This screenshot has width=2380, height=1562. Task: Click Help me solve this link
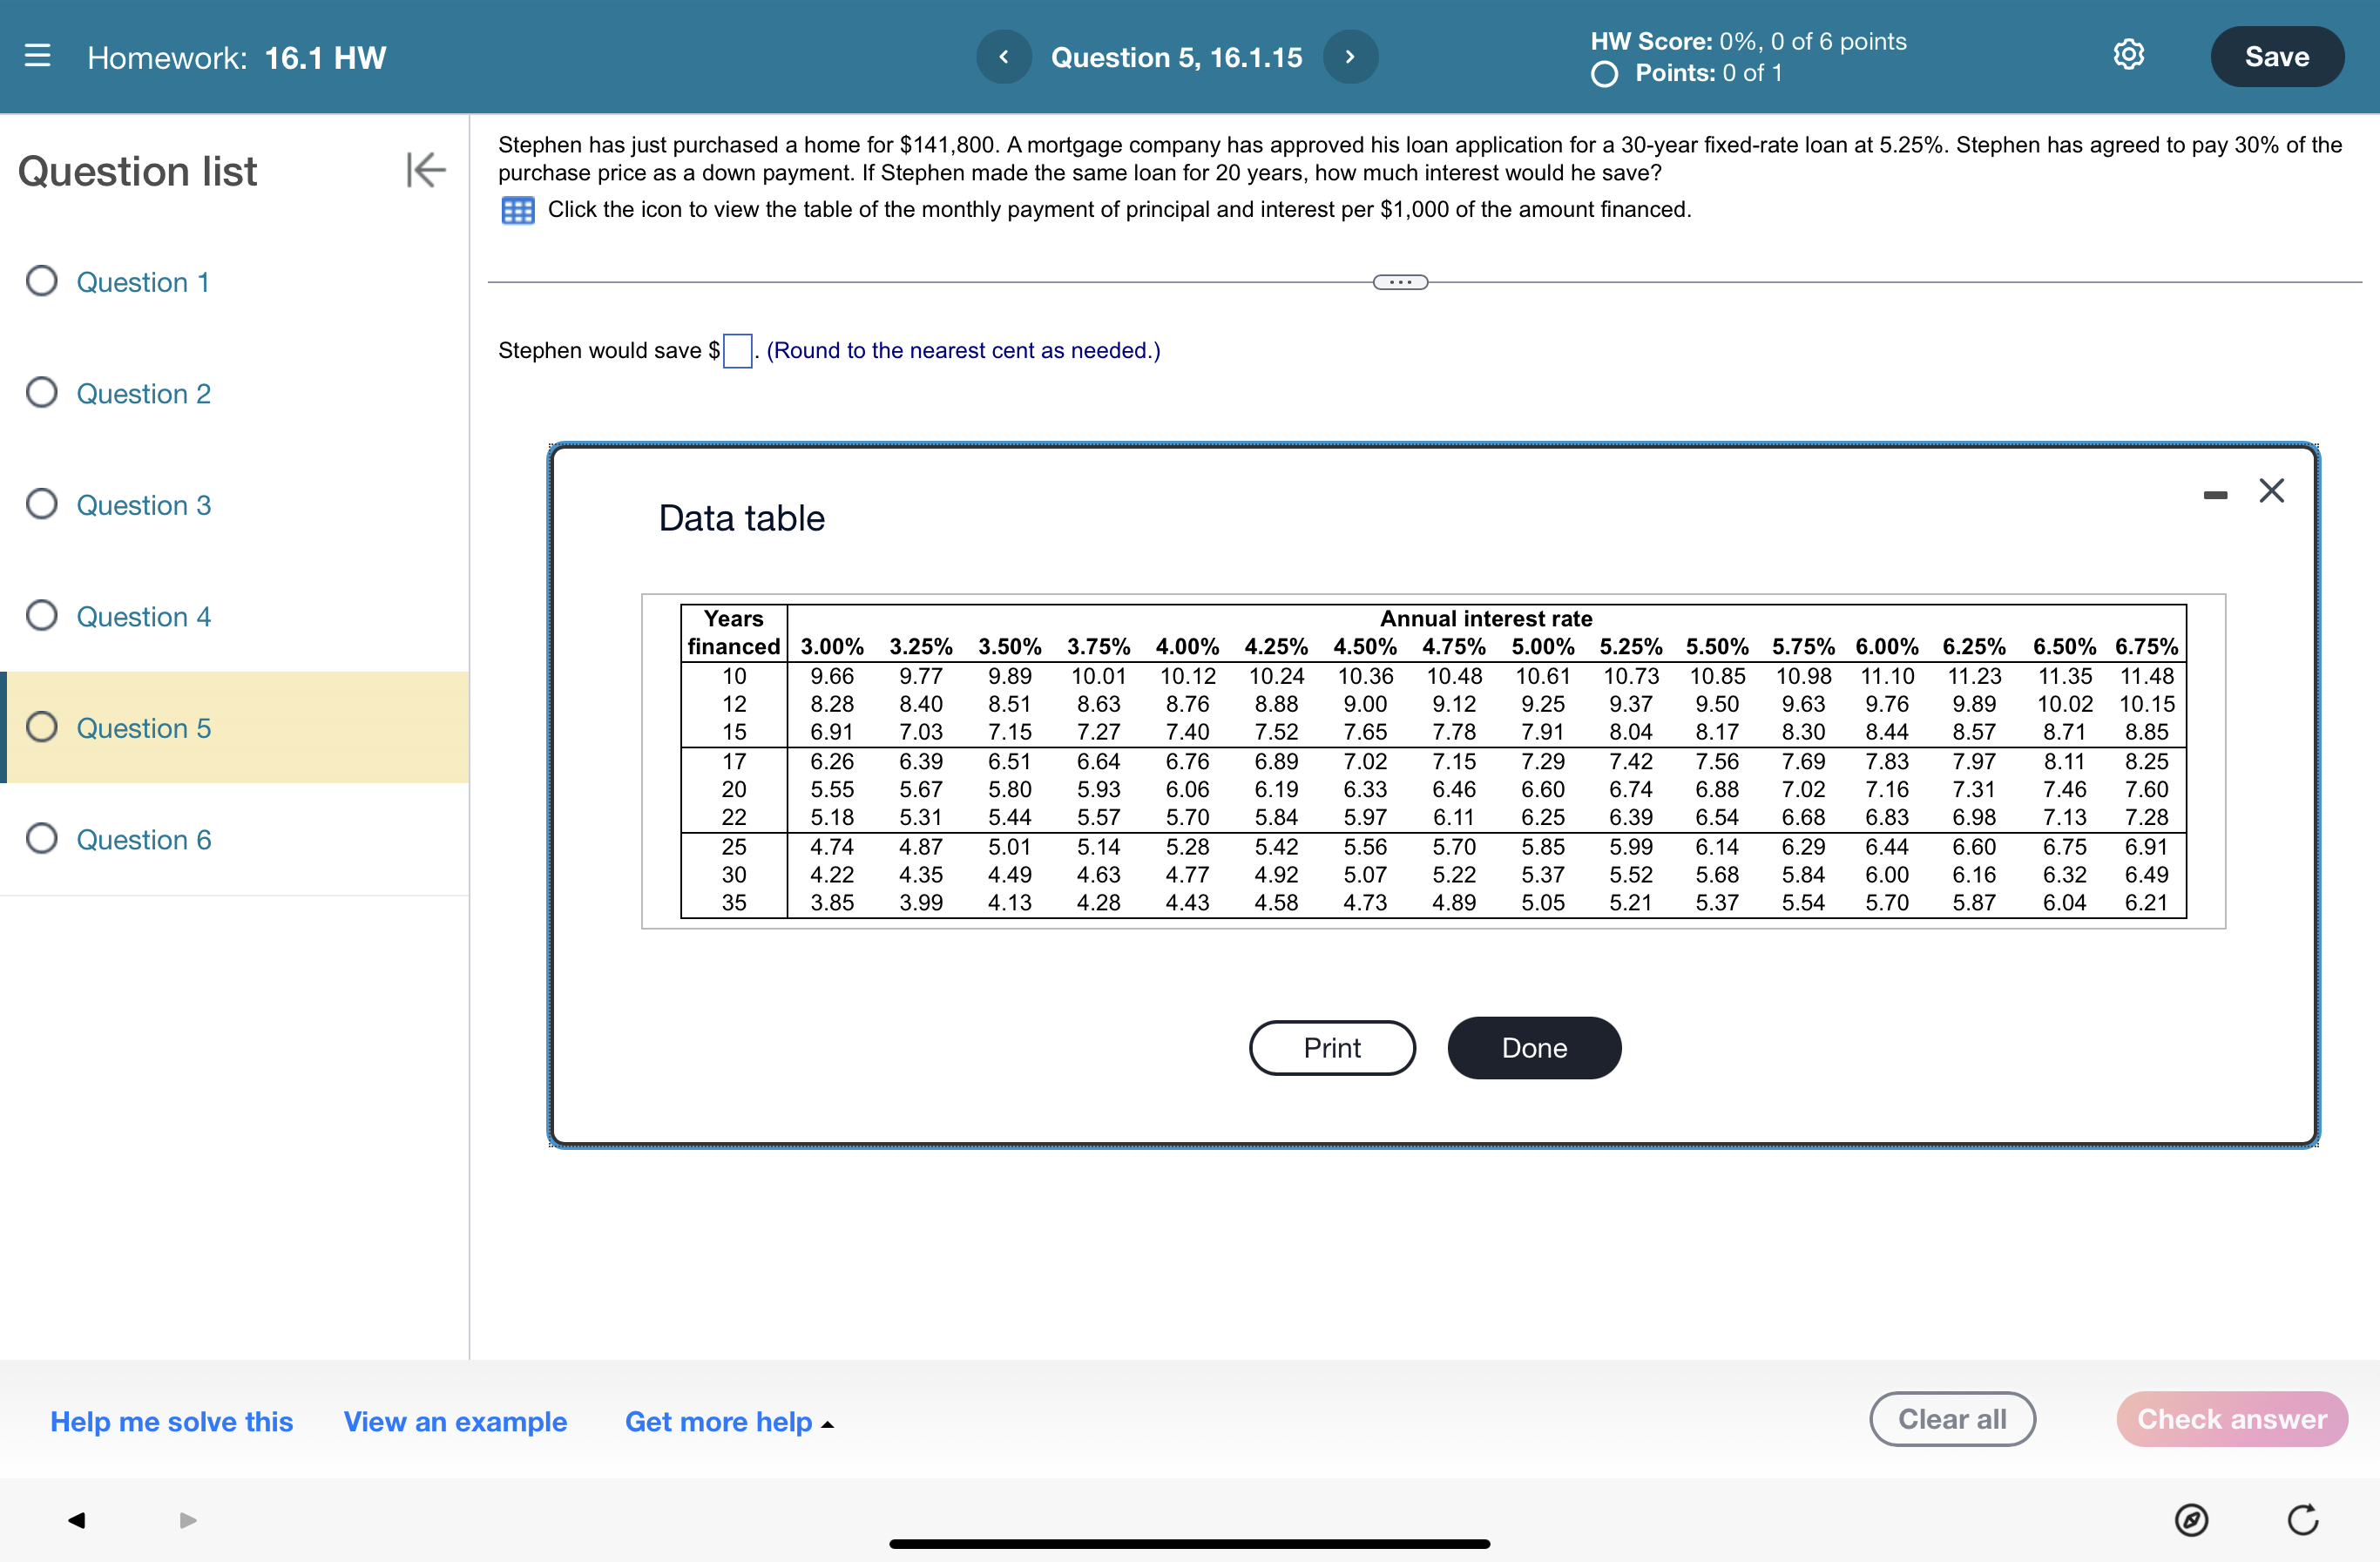[x=171, y=1421]
